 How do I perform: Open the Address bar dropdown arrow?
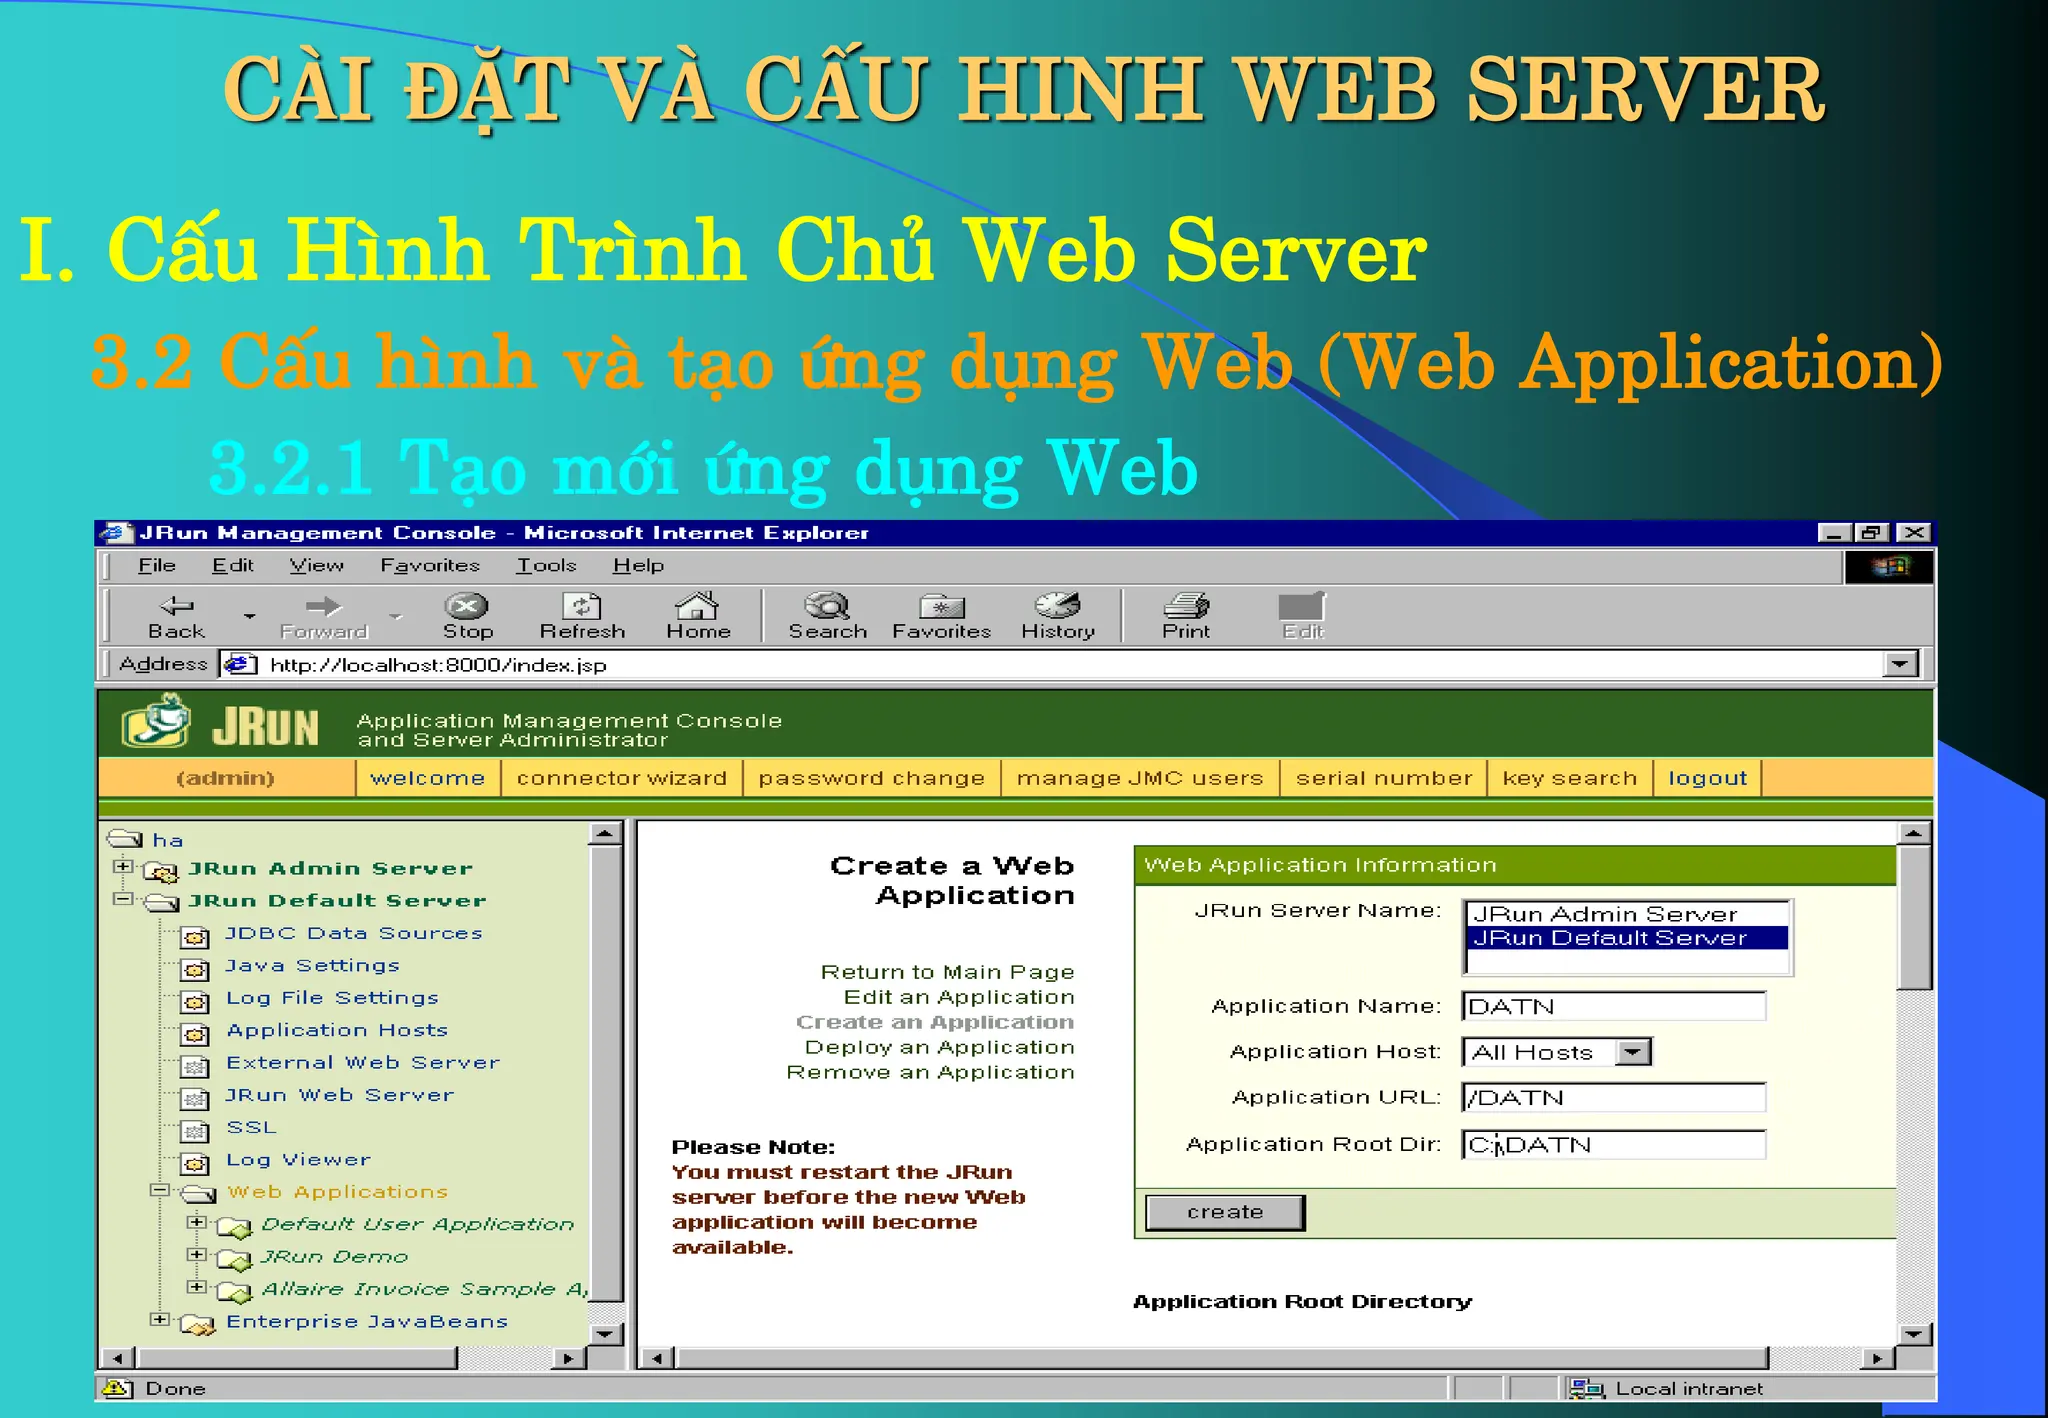(x=1899, y=664)
